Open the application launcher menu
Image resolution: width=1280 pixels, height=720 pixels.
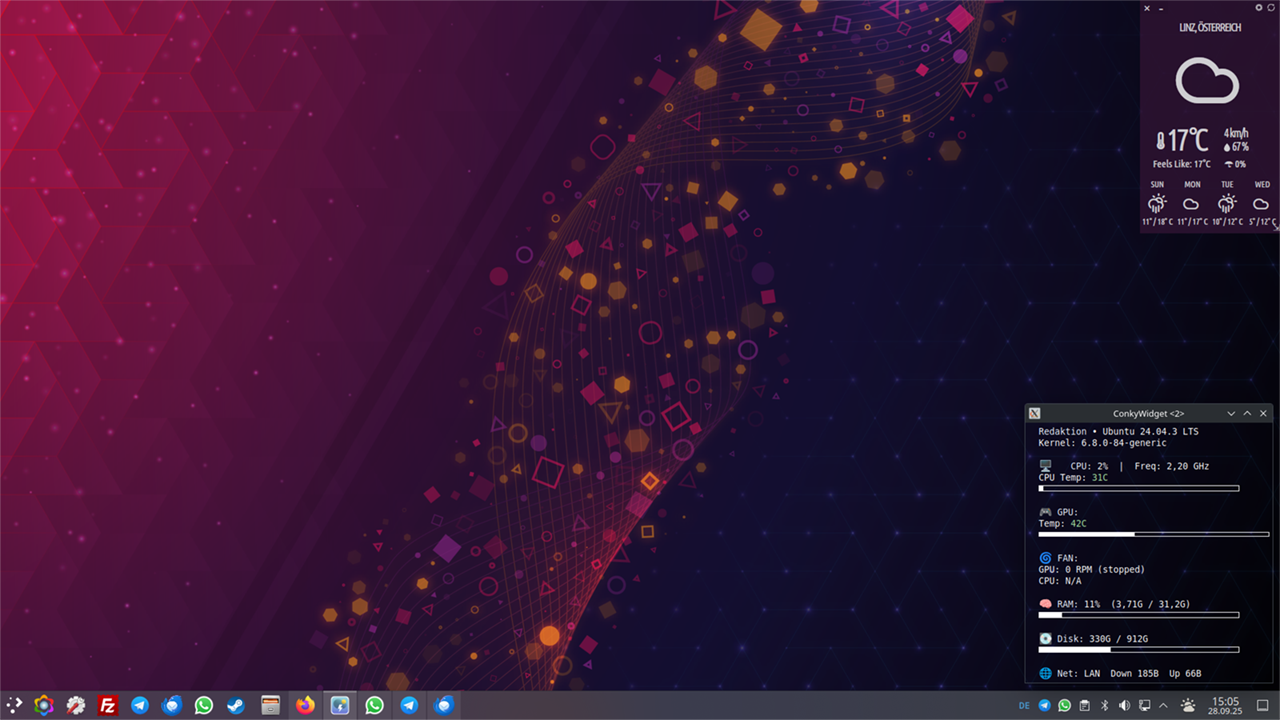coord(13,705)
